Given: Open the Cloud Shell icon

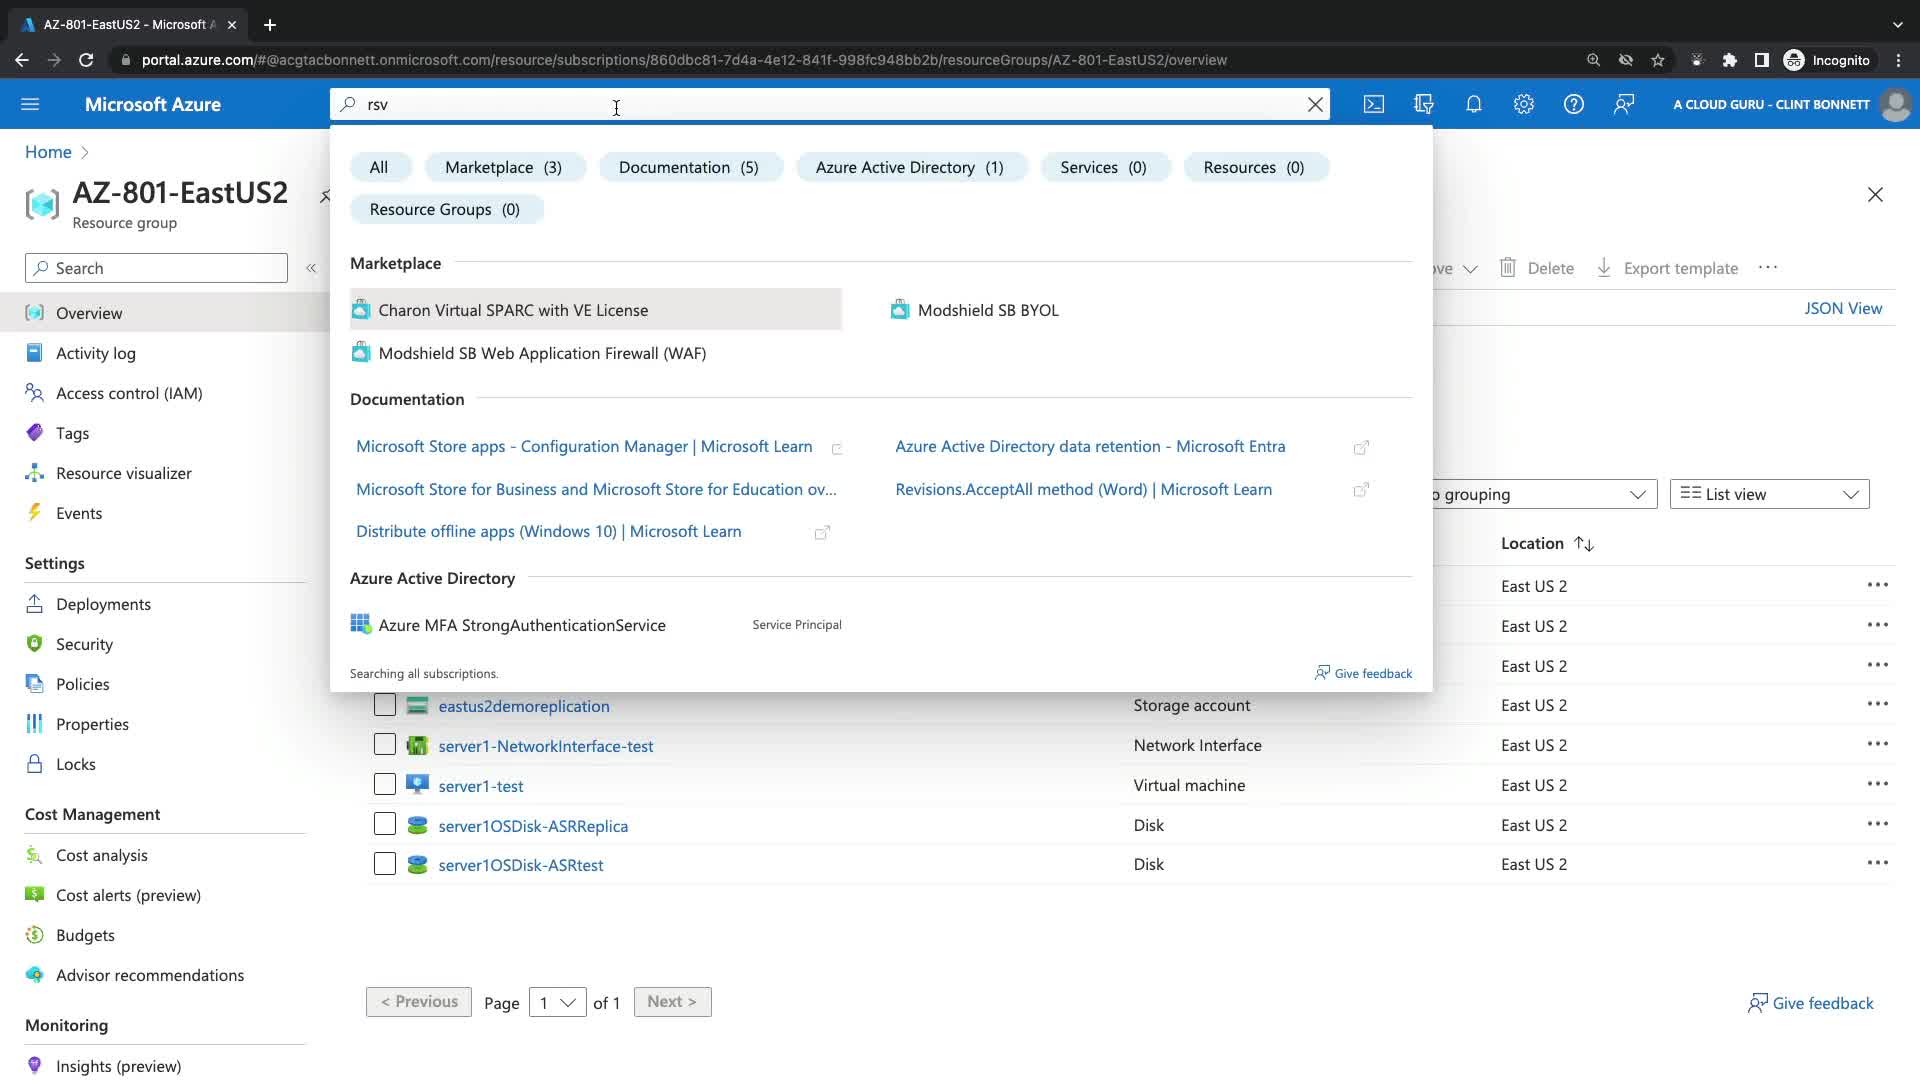Looking at the screenshot, I should point(1374,104).
